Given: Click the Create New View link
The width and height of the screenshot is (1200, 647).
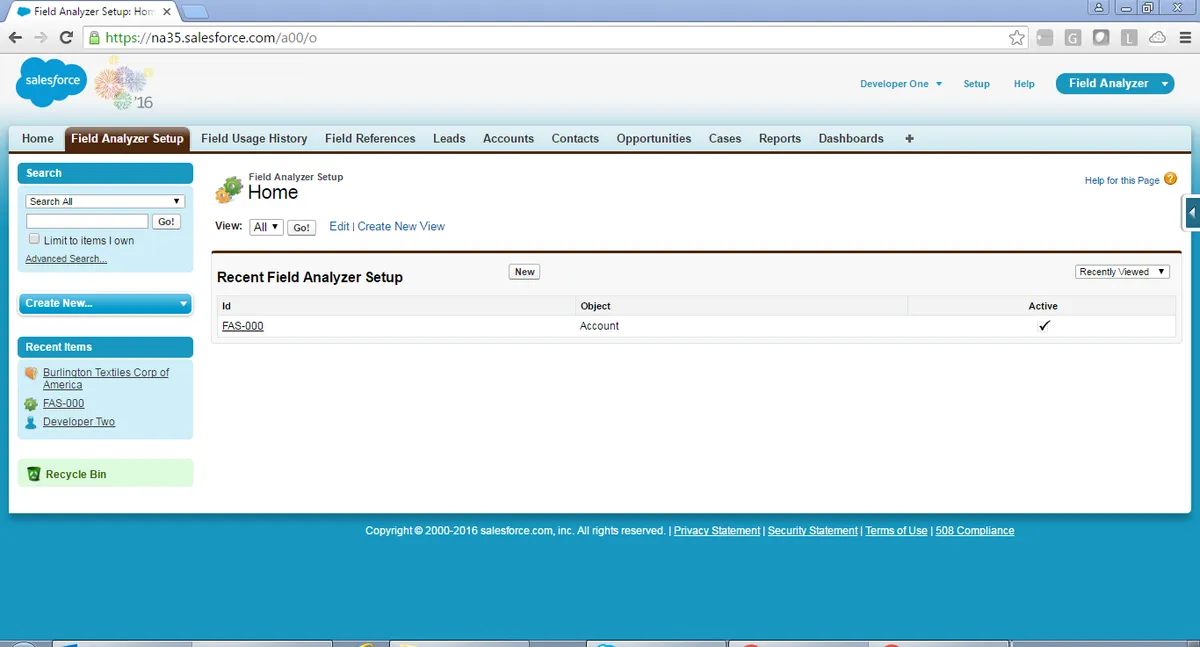Looking at the screenshot, I should (401, 227).
